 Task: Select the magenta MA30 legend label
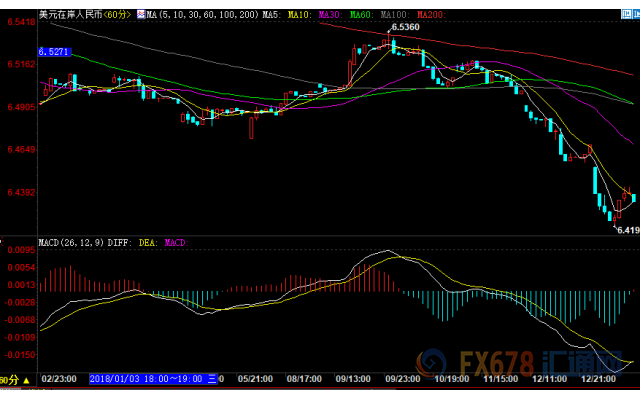330,15
